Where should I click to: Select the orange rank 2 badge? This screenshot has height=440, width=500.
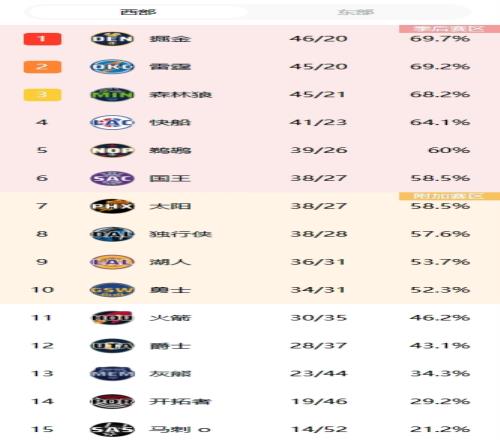tap(42, 67)
